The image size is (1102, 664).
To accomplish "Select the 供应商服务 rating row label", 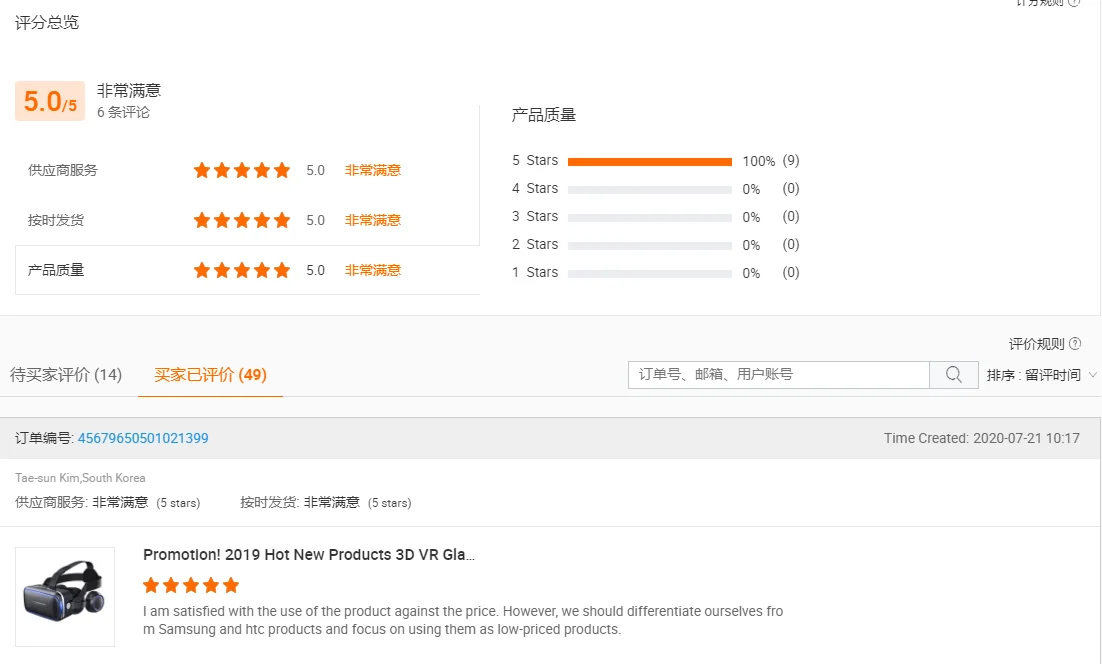I will tap(63, 170).
